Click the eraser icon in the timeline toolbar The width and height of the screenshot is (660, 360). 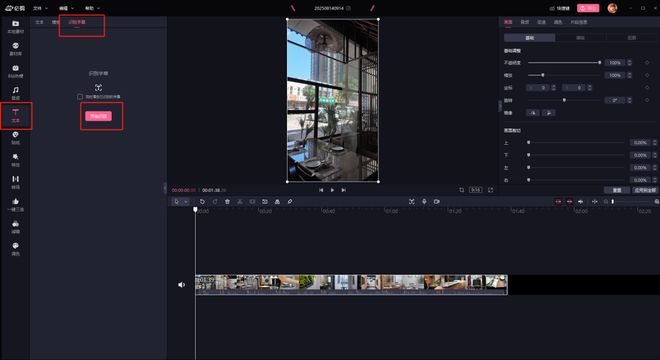pyautogui.click(x=290, y=202)
